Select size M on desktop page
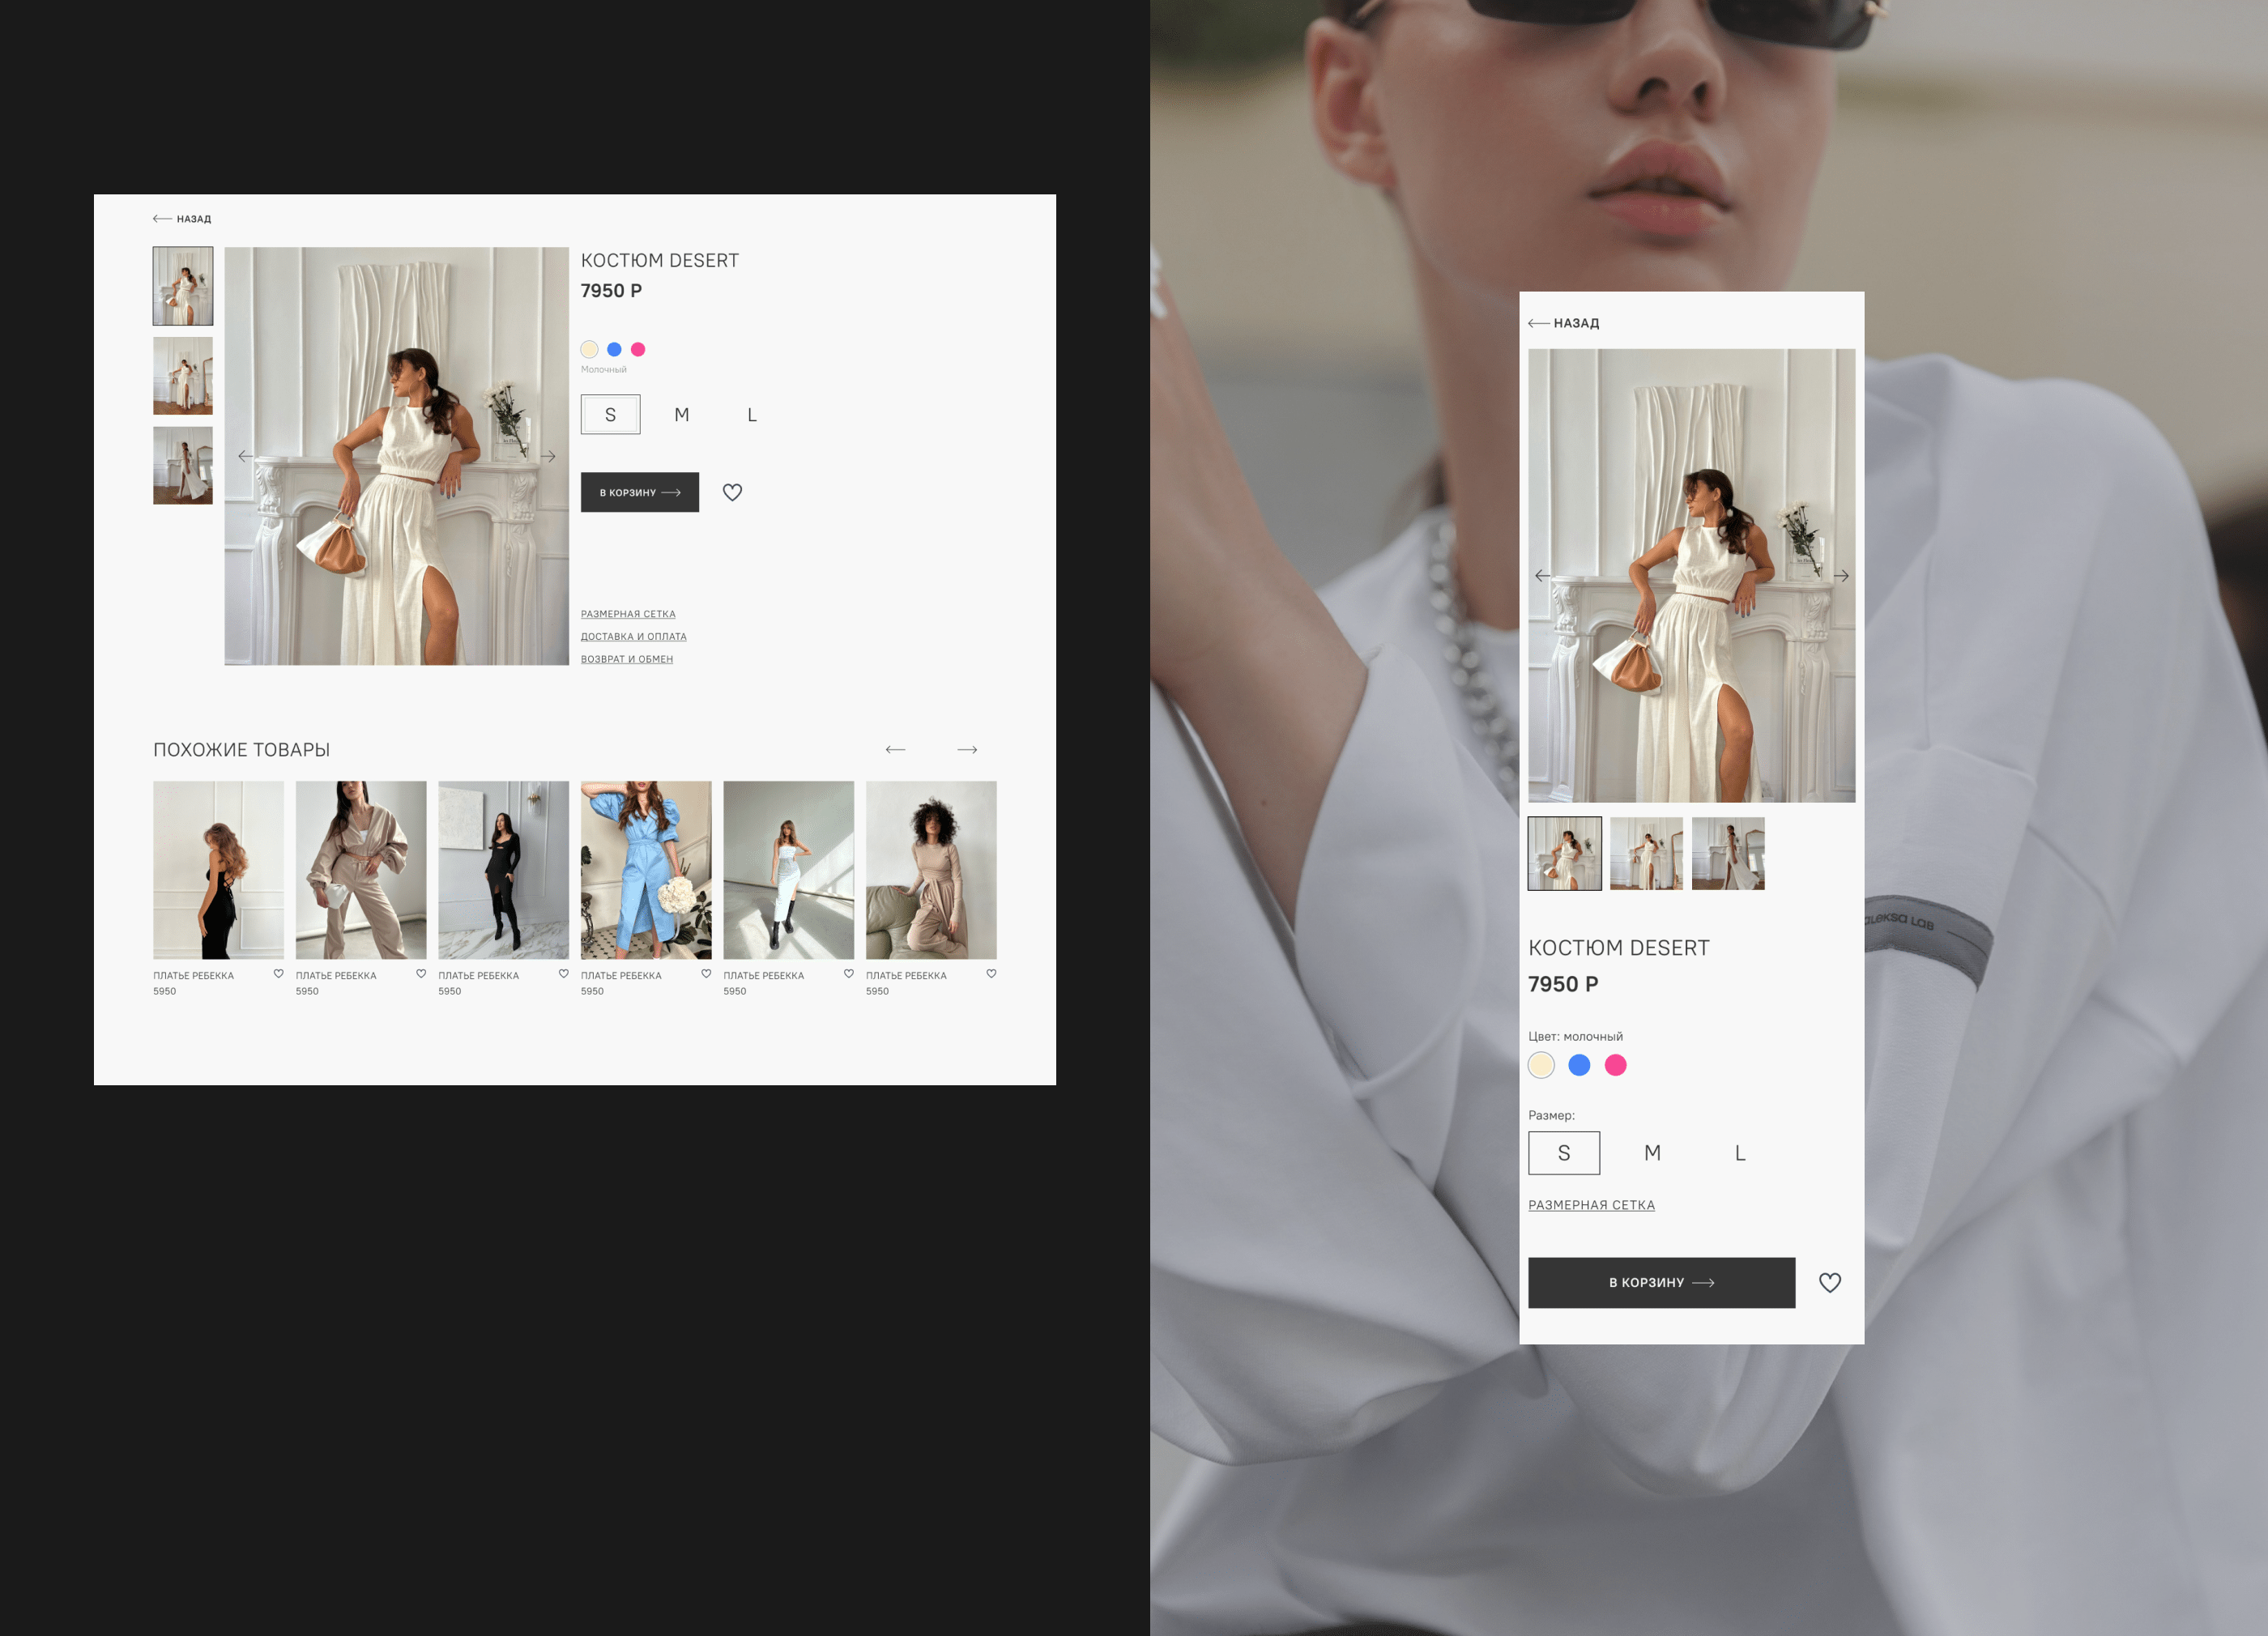Viewport: 2268px width, 1636px height. coord(681,415)
